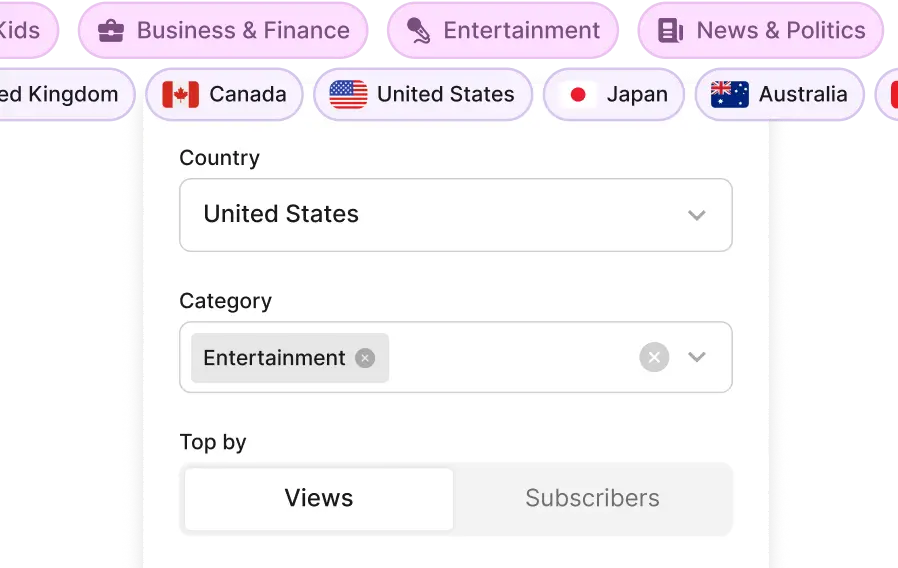Open the Country dropdown

pyautogui.click(x=456, y=215)
